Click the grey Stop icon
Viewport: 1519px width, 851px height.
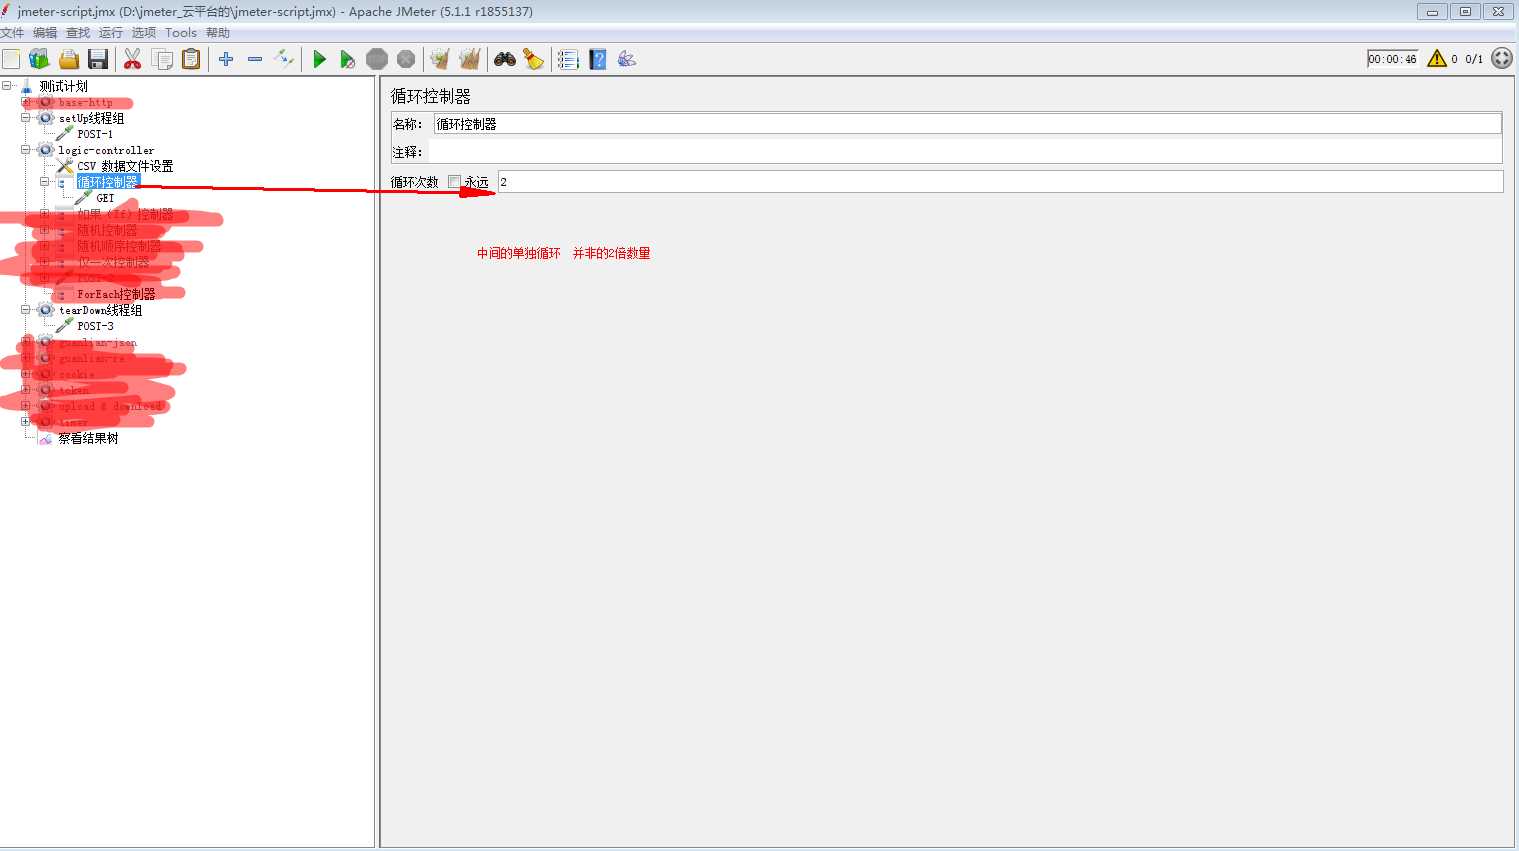point(377,59)
